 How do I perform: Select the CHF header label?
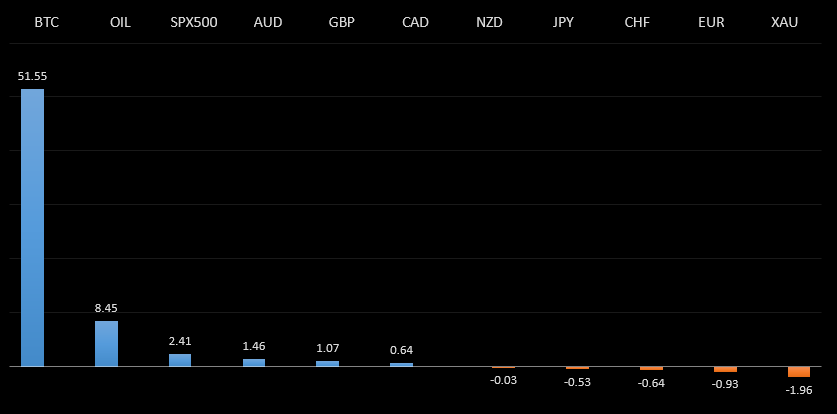pyautogui.click(x=637, y=22)
